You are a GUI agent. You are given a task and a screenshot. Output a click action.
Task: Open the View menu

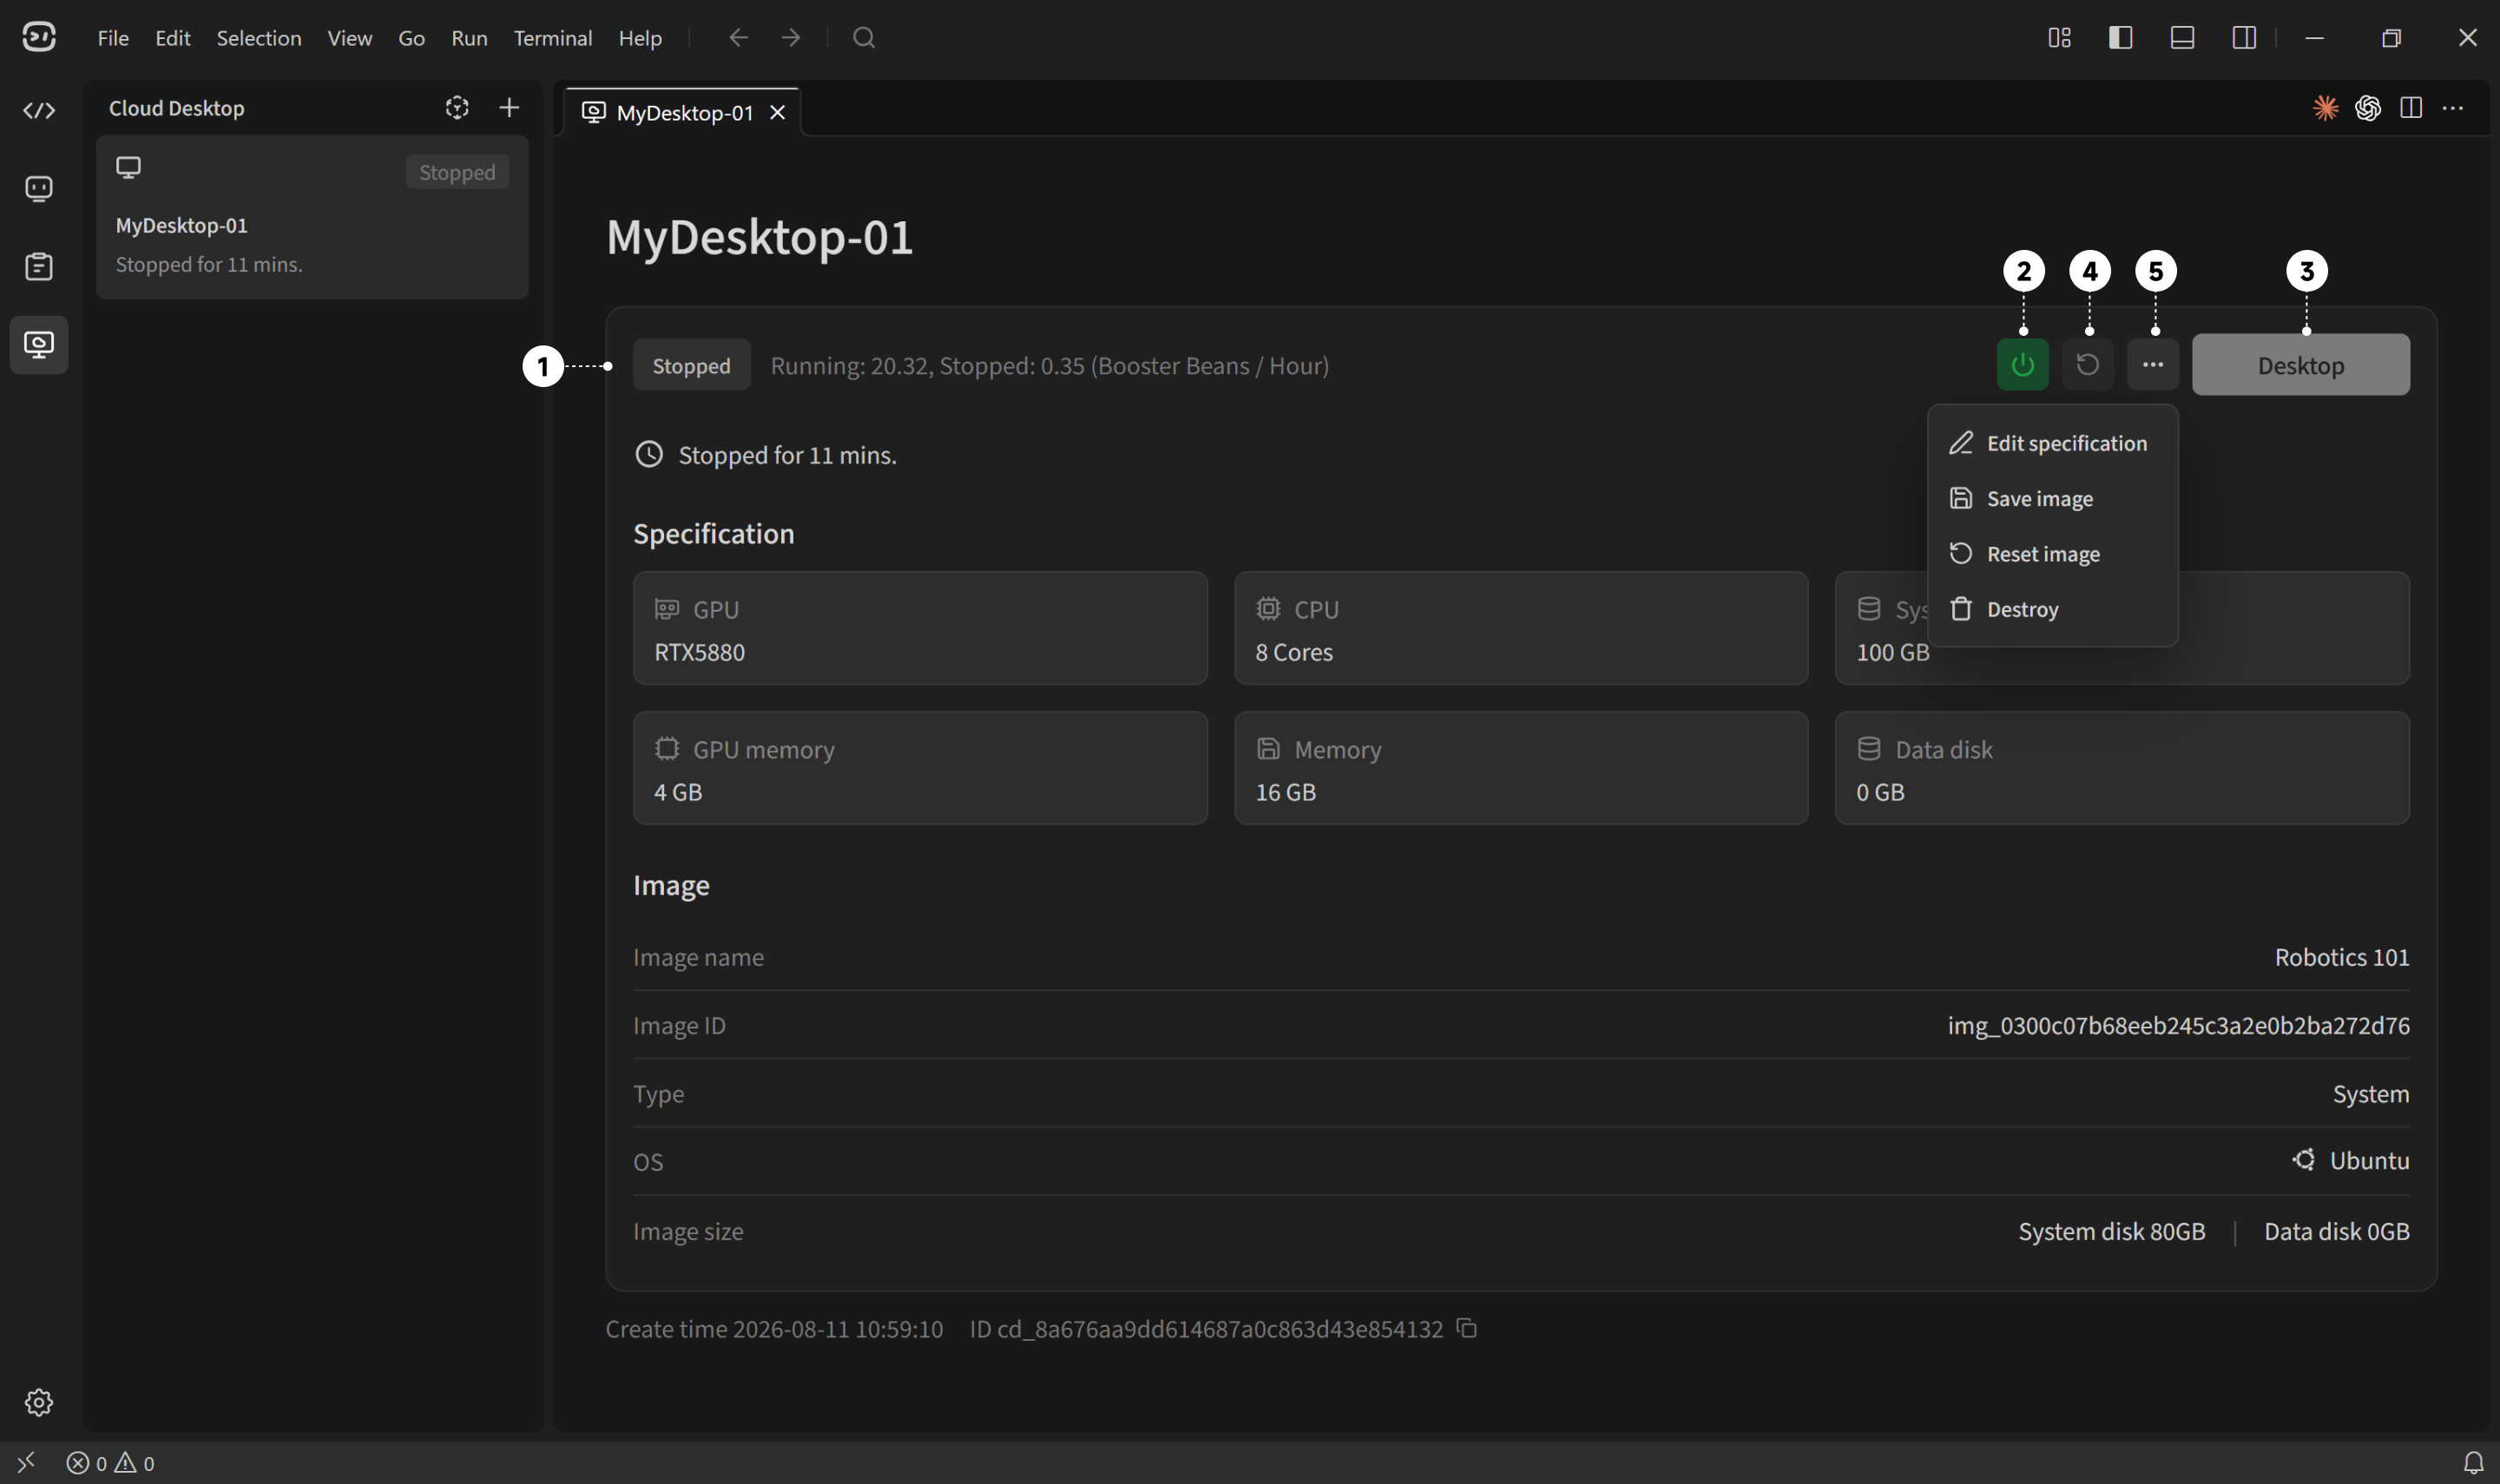[x=349, y=38]
